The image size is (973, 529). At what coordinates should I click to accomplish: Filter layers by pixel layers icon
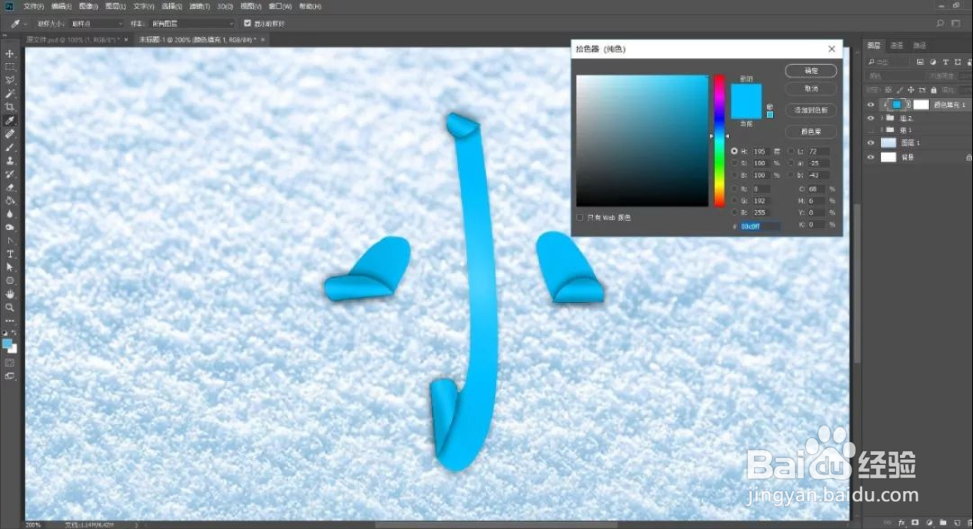point(920,62)
